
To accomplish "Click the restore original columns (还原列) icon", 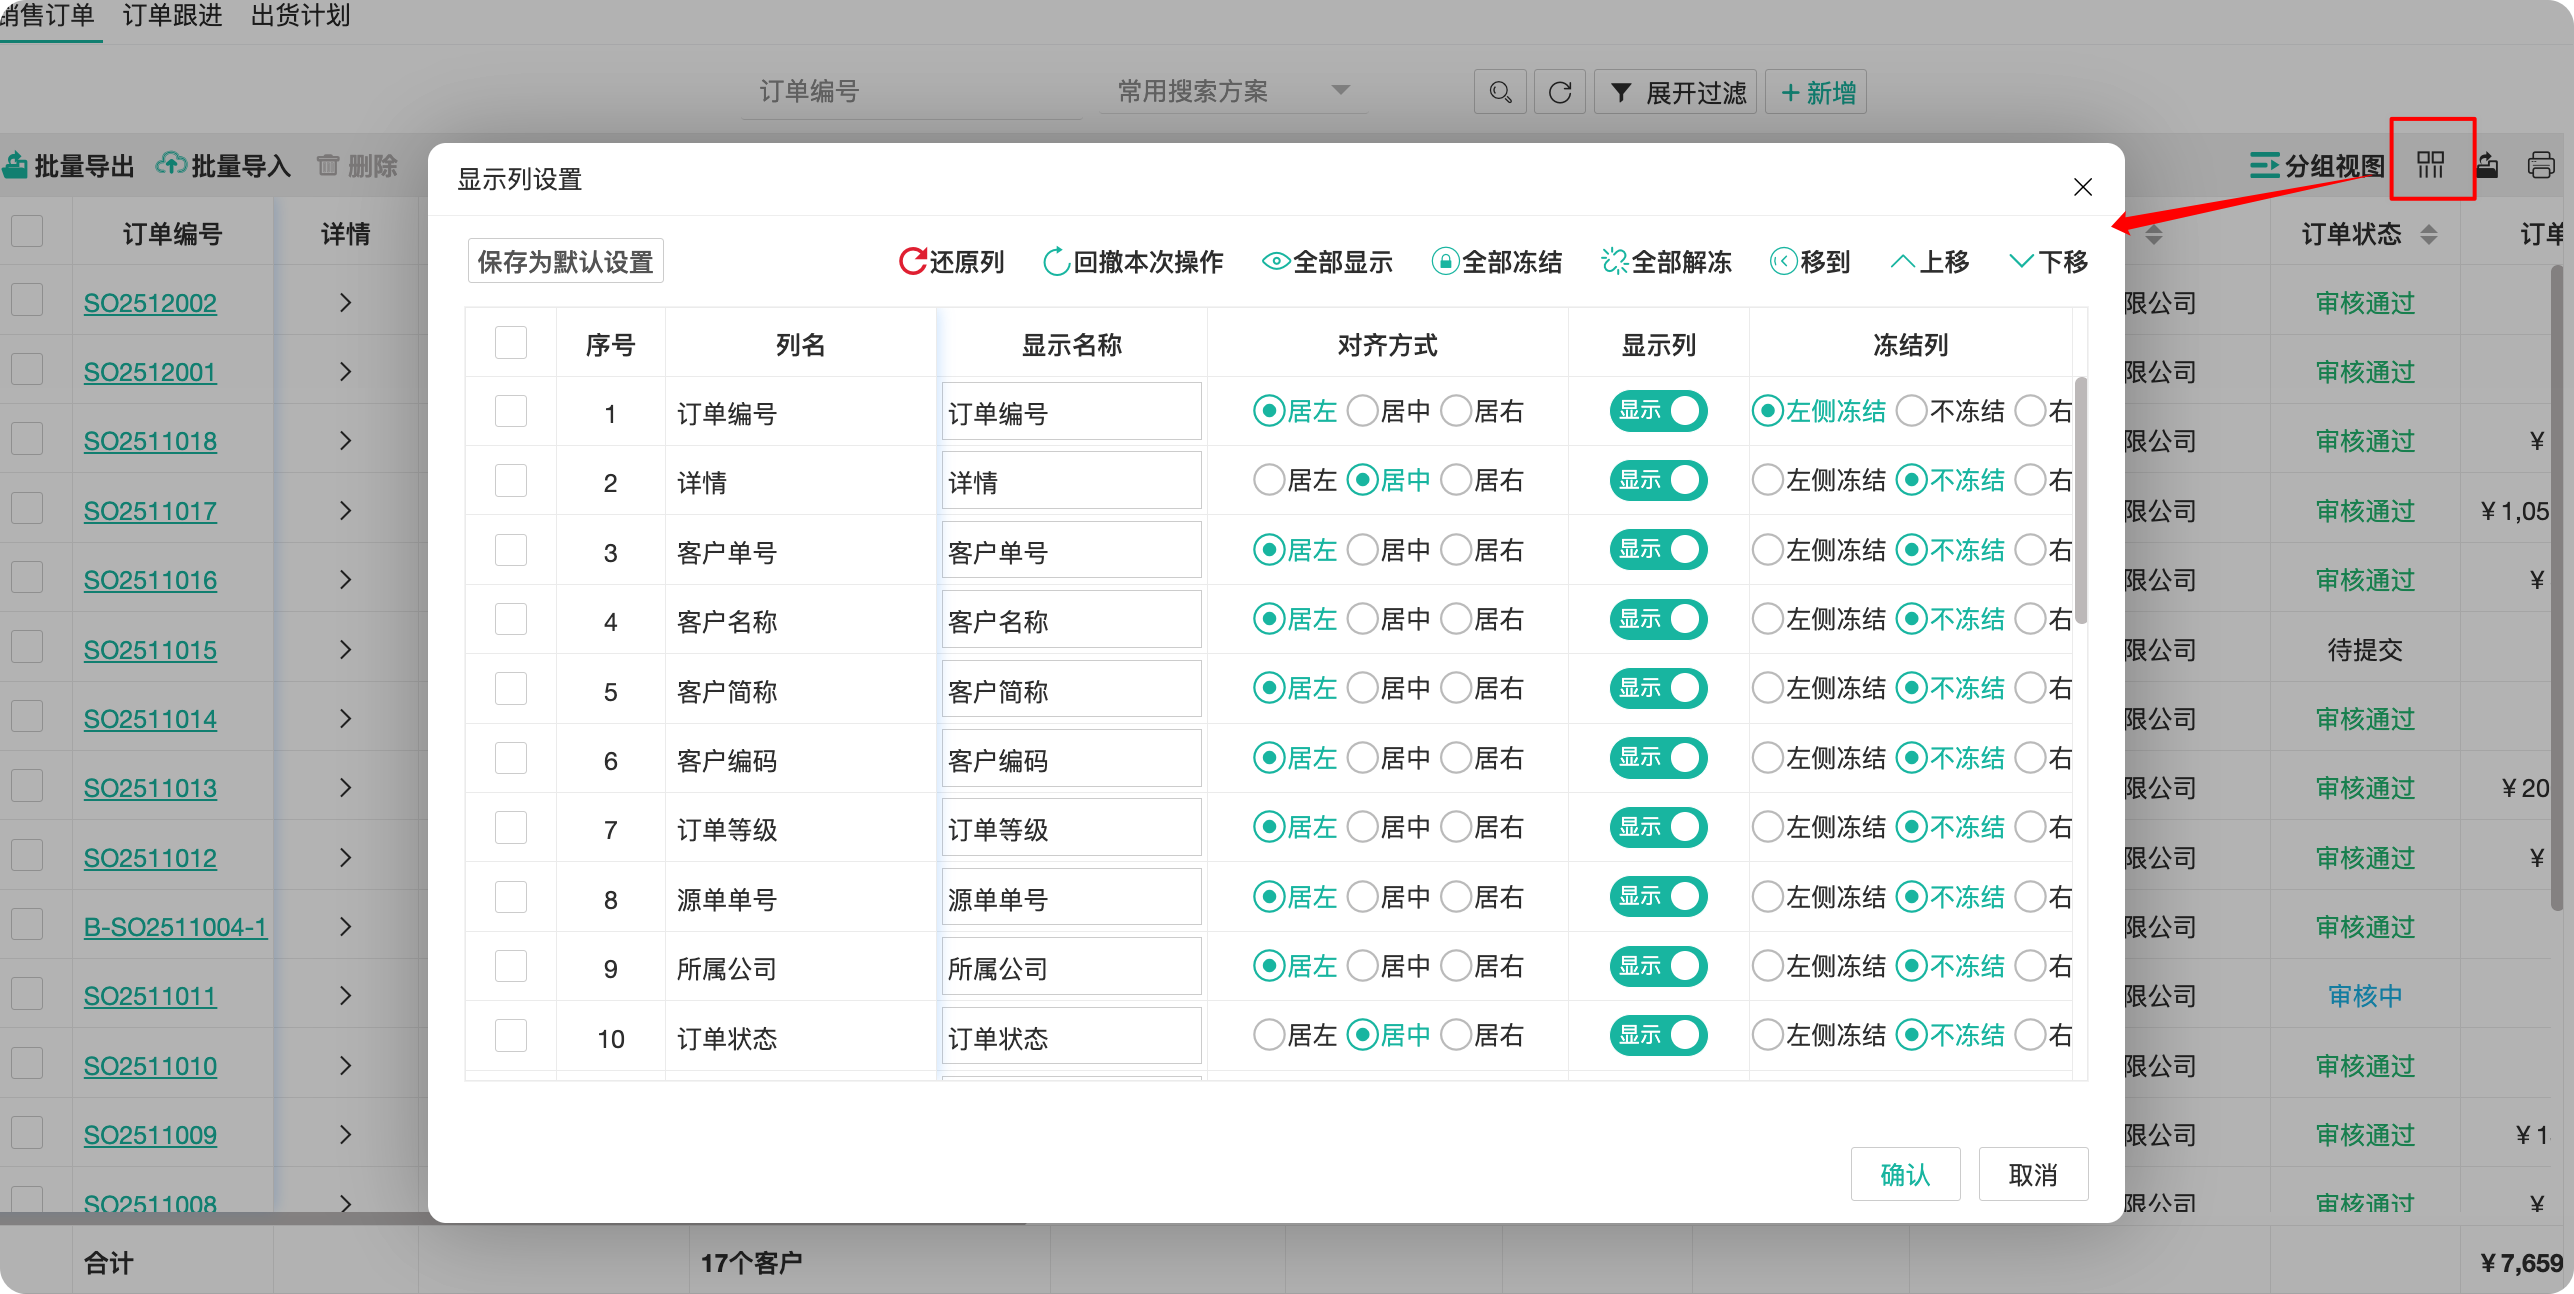I will click(x=912, y=262).
